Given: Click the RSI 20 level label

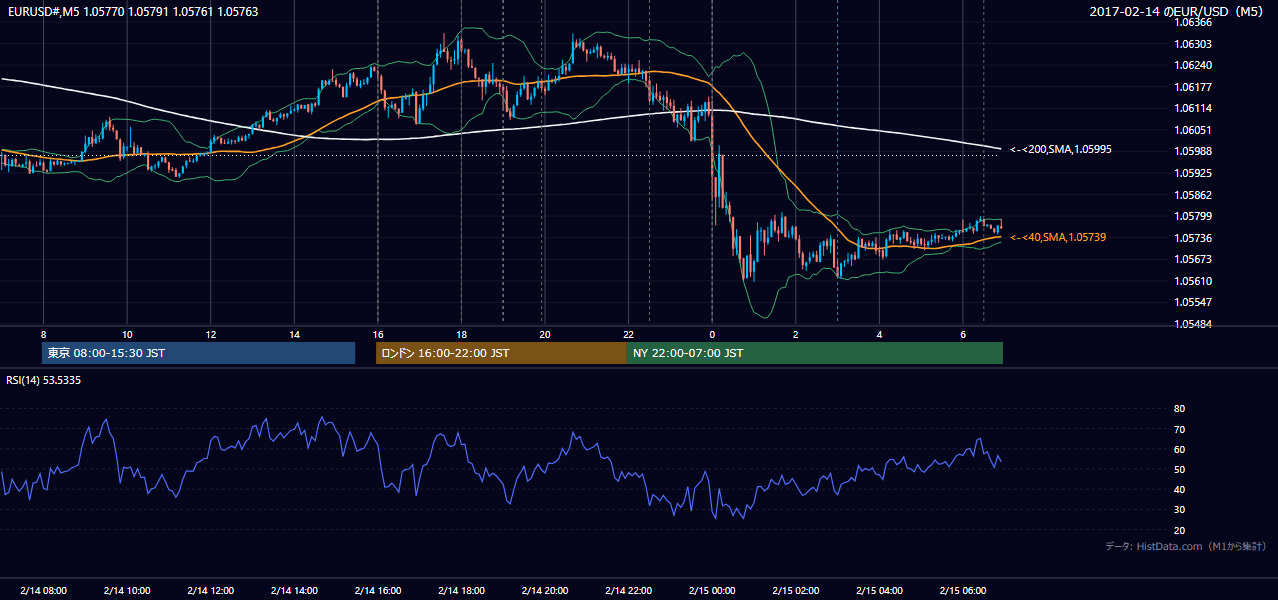Looking at the screenshot, I should click(x=1180, y=530).
